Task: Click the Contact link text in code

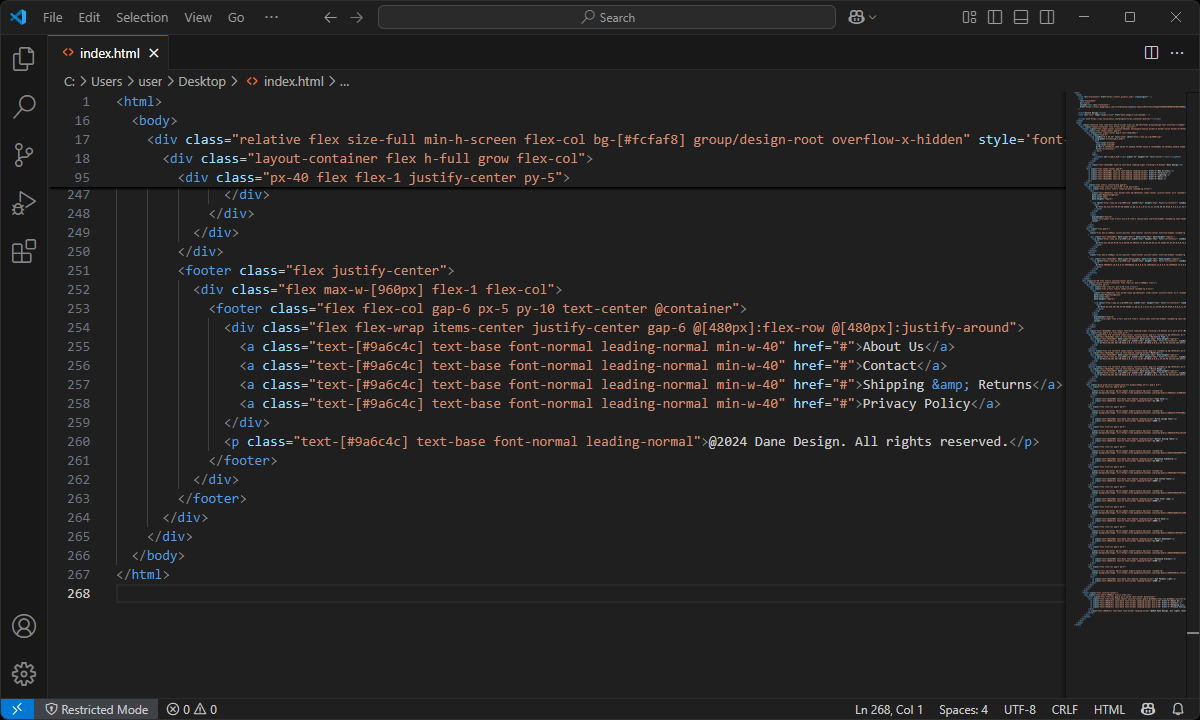Action: click(889, 365)
